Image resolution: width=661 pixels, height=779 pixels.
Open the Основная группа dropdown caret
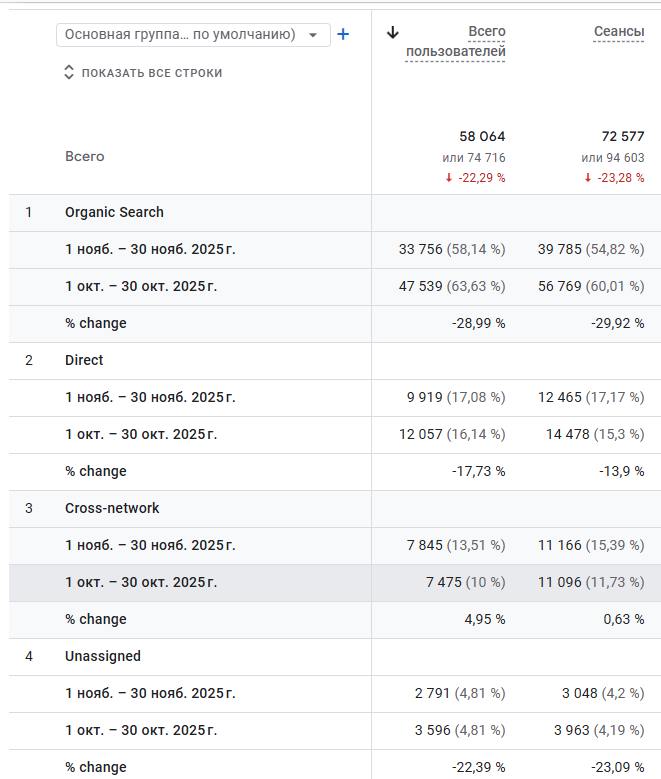coord(313,35)
